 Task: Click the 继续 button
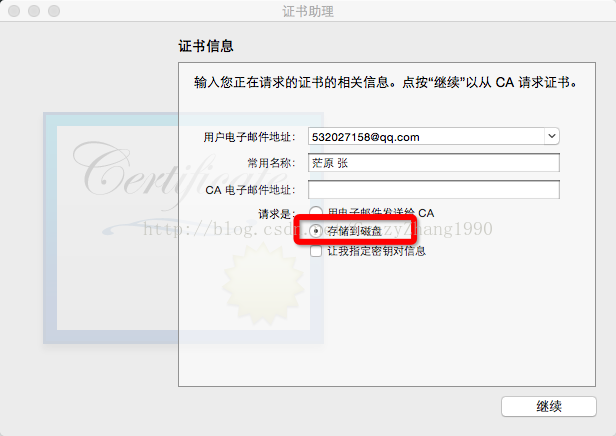click(x=549, y=406)
